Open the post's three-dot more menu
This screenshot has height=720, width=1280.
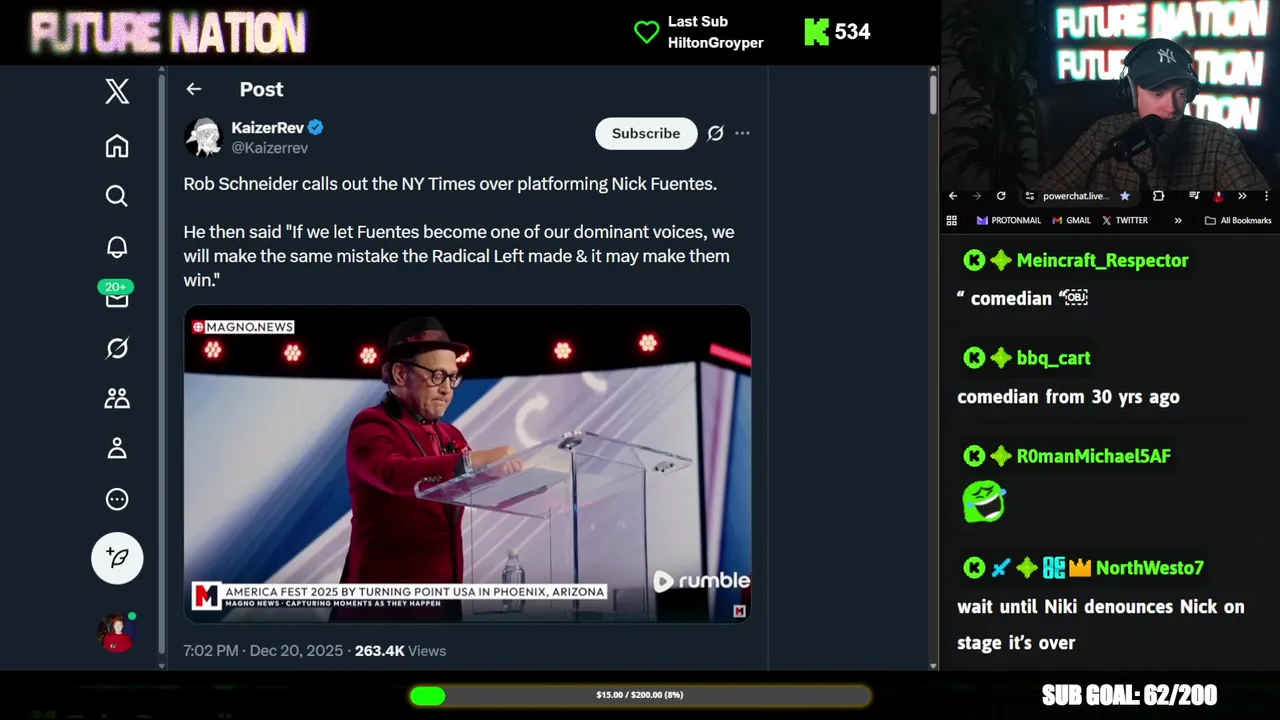click(742, 133)
